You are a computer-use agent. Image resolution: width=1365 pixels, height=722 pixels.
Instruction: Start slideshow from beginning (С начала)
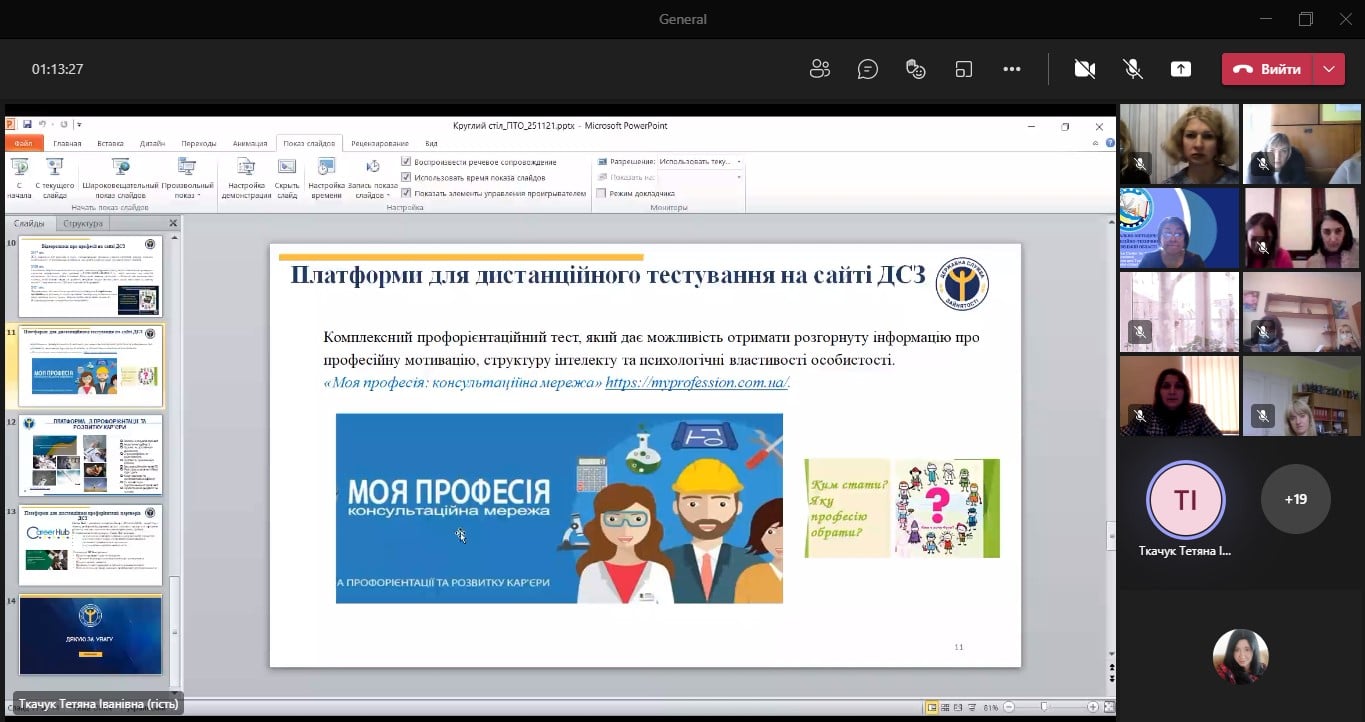point(19,178)
